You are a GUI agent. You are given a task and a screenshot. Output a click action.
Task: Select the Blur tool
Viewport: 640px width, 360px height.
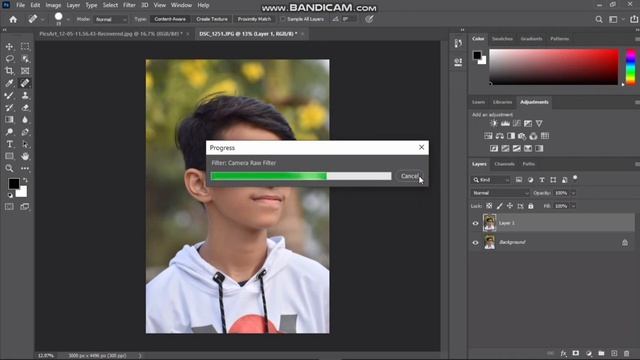pos(25,120)
